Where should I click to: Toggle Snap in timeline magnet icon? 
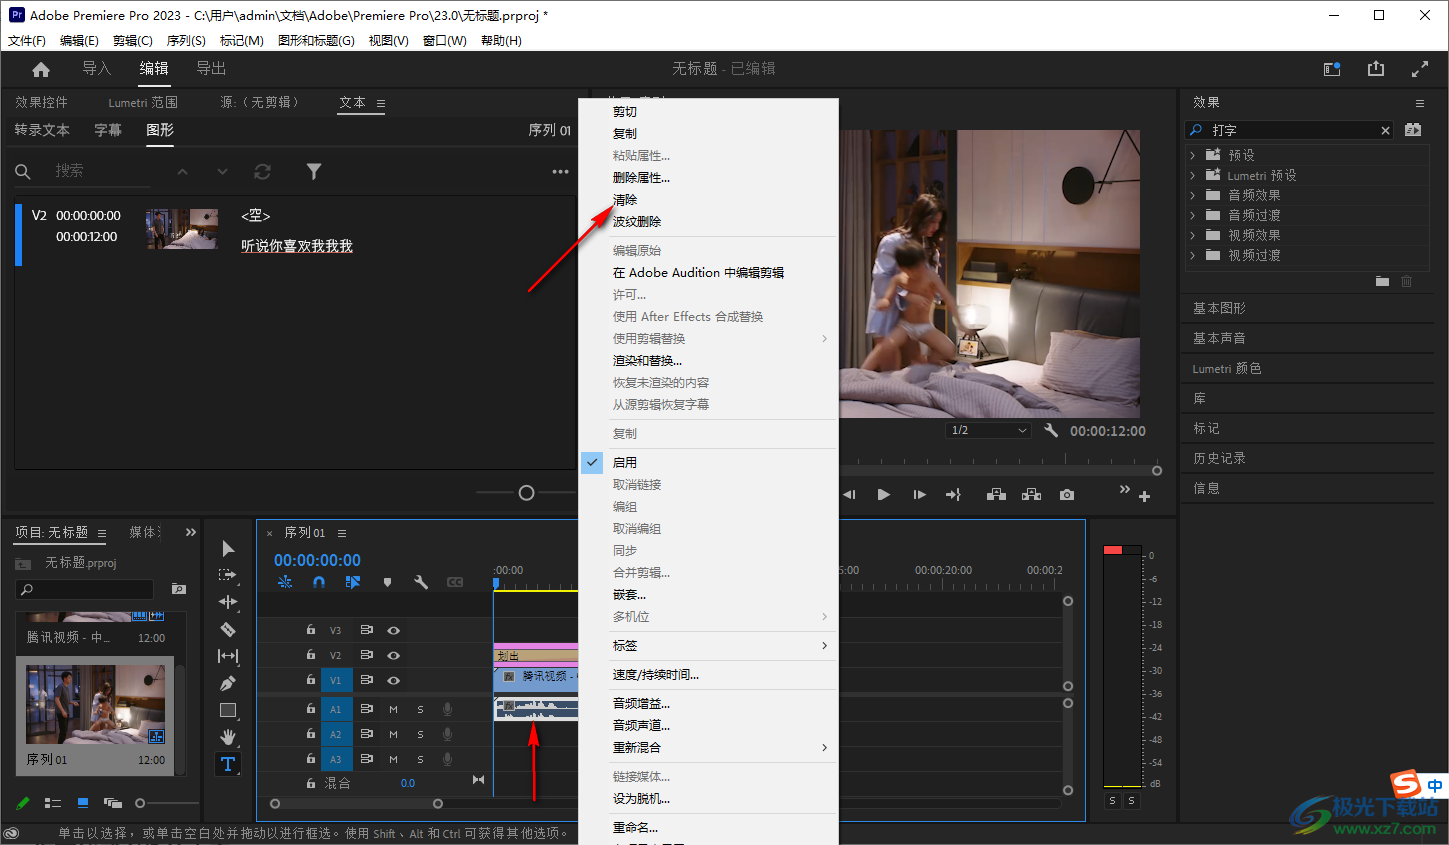tap(319, 582)
